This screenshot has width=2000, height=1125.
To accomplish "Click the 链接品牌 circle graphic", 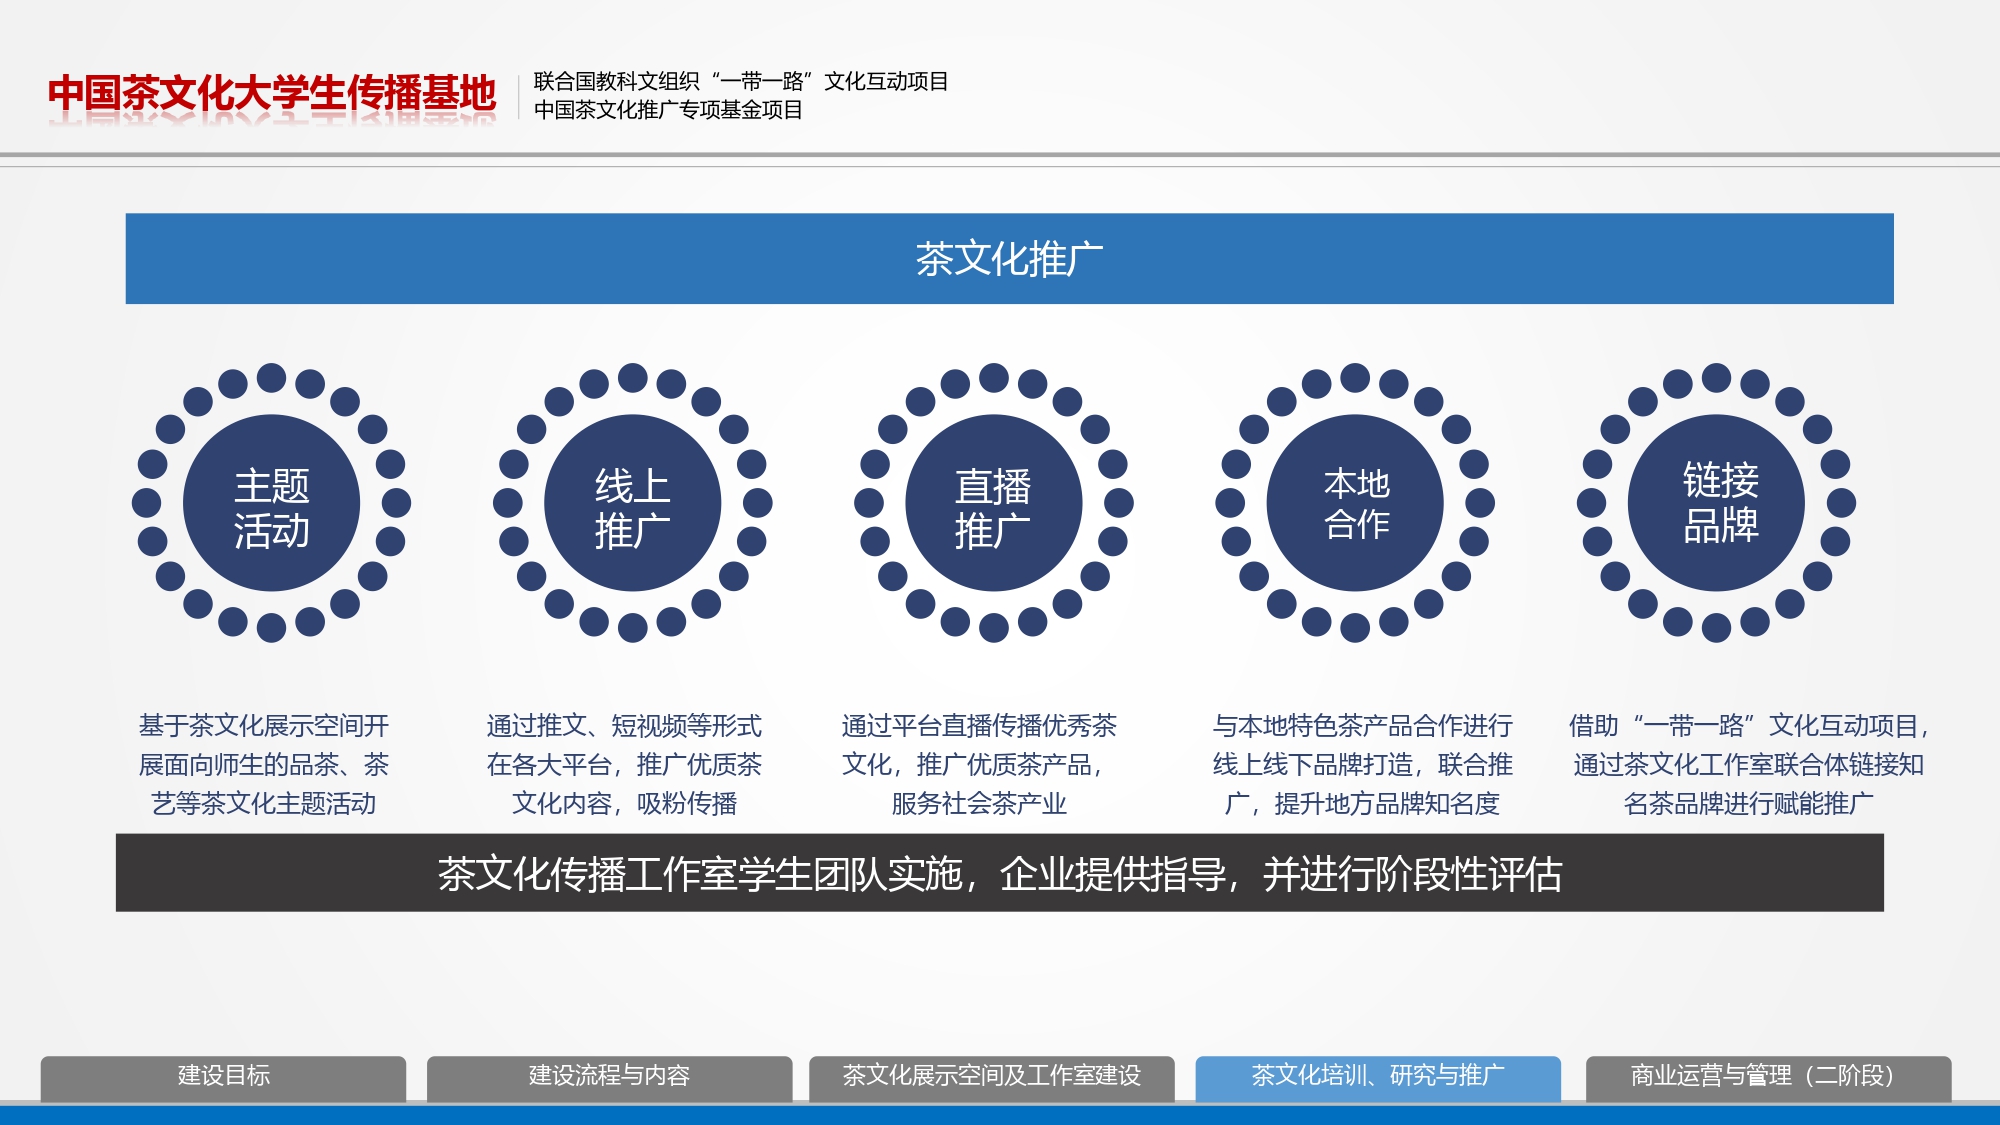I will pyautogui.click(x=1716, y=503).
